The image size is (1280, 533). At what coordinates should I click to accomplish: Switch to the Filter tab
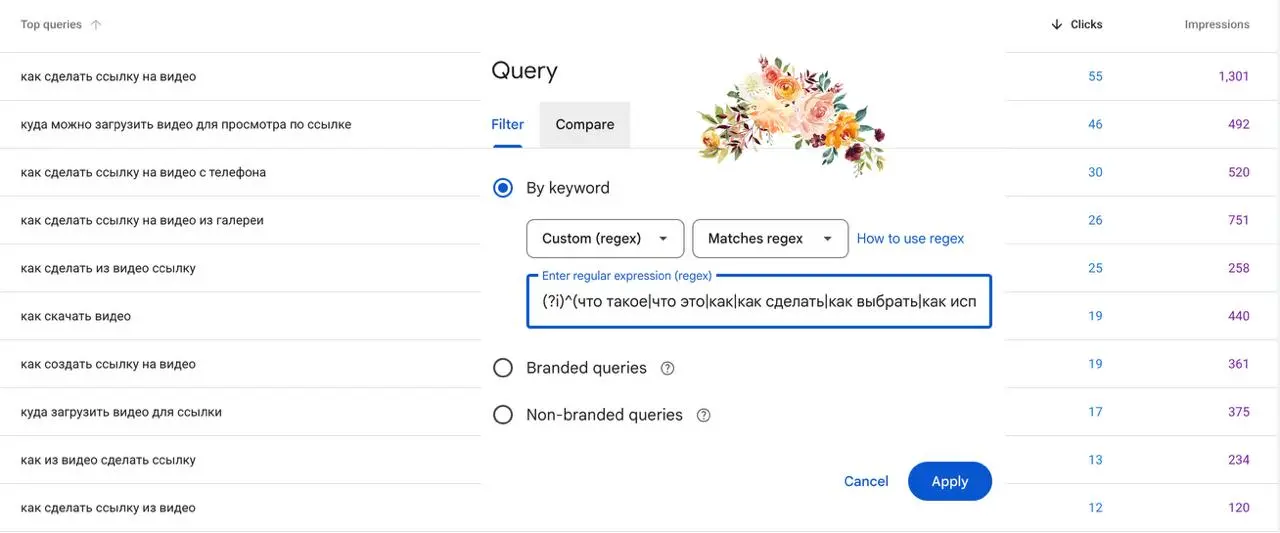(x=508, y=125)
